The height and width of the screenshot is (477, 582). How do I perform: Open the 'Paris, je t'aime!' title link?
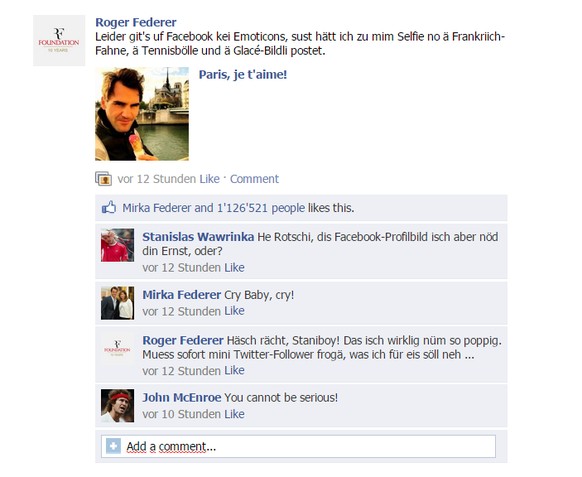point(243,75)
